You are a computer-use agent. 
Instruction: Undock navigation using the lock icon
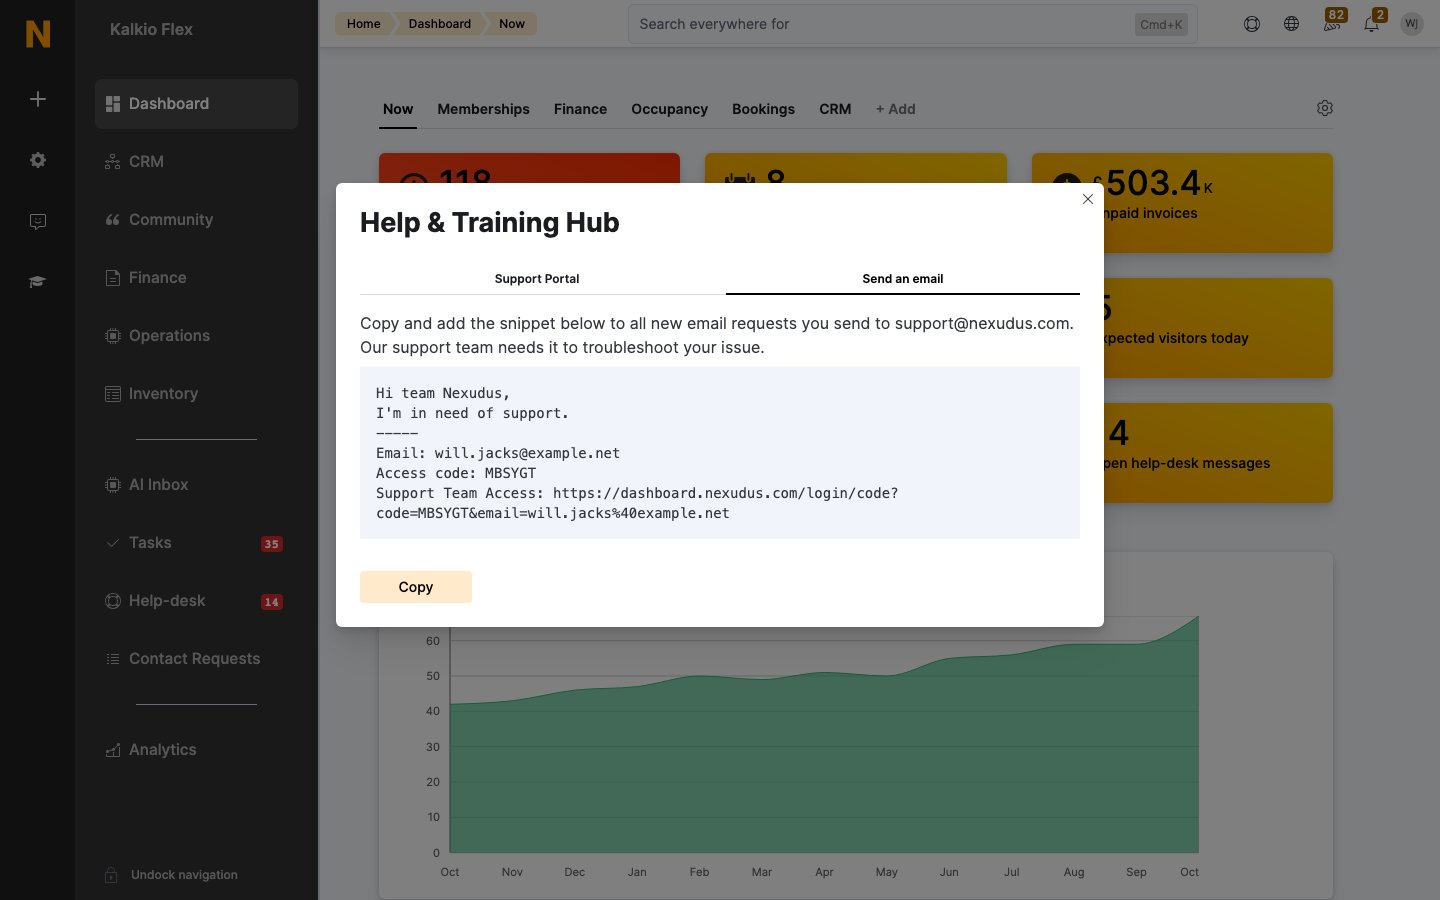coord(112,875)
